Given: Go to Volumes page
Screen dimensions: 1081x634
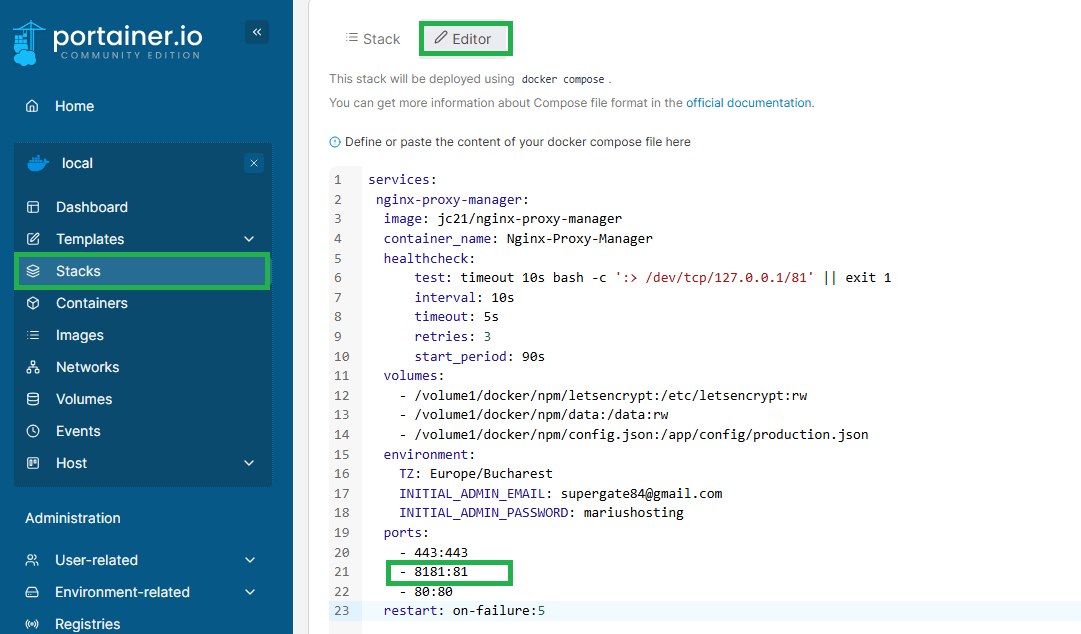Looking at the screenshot, I should click(84, 399).
